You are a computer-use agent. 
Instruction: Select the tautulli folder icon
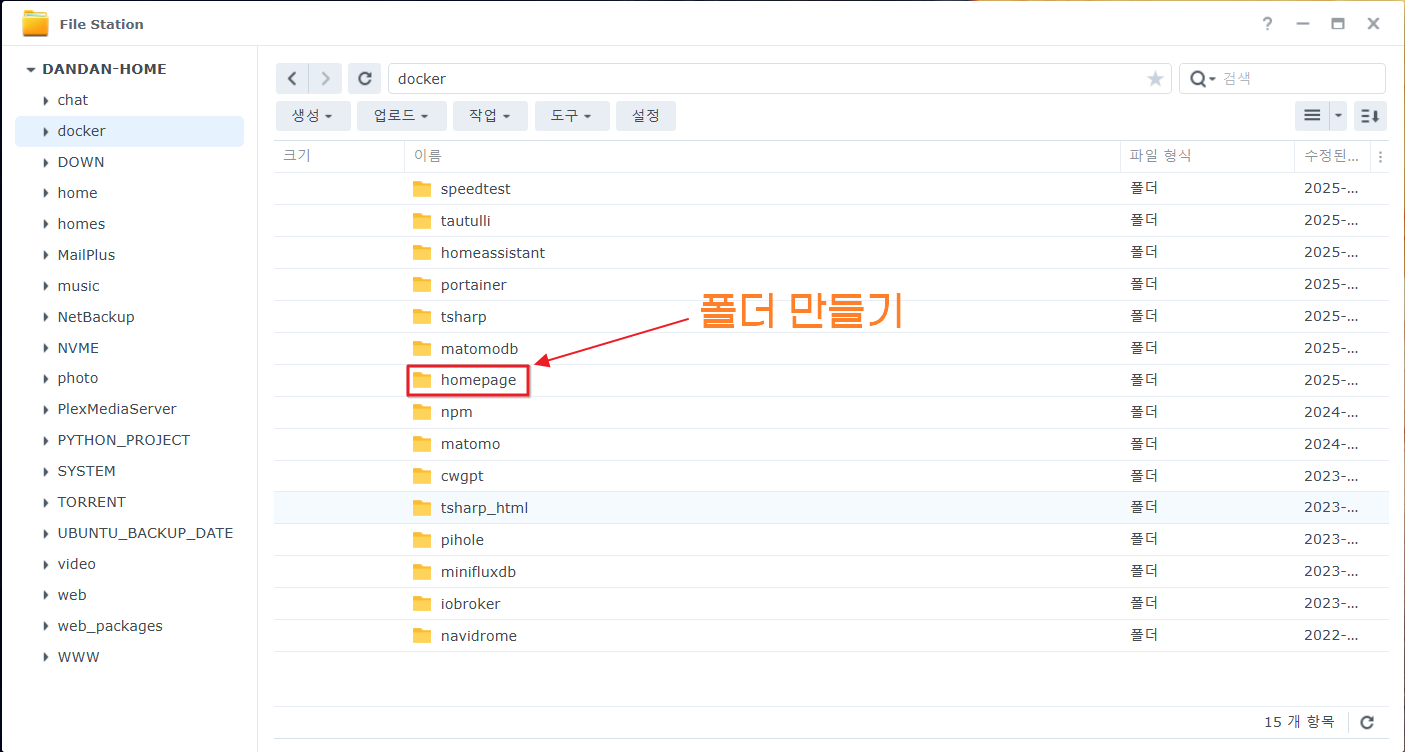(x=422, y=221)
